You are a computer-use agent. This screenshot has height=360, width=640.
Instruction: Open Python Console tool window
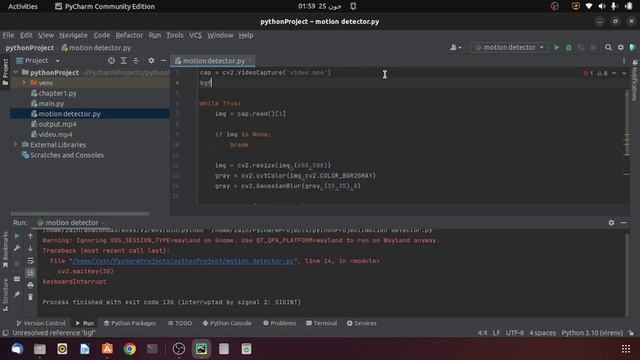227,323
